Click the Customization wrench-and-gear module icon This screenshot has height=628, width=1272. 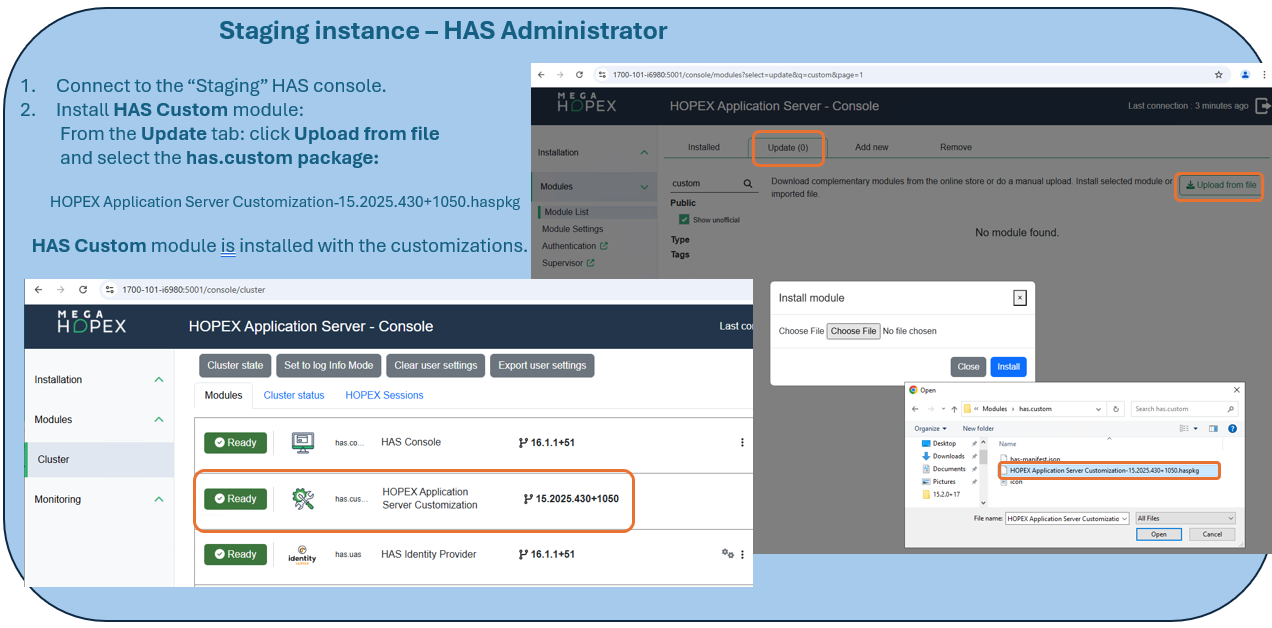[x=303, y=499]
